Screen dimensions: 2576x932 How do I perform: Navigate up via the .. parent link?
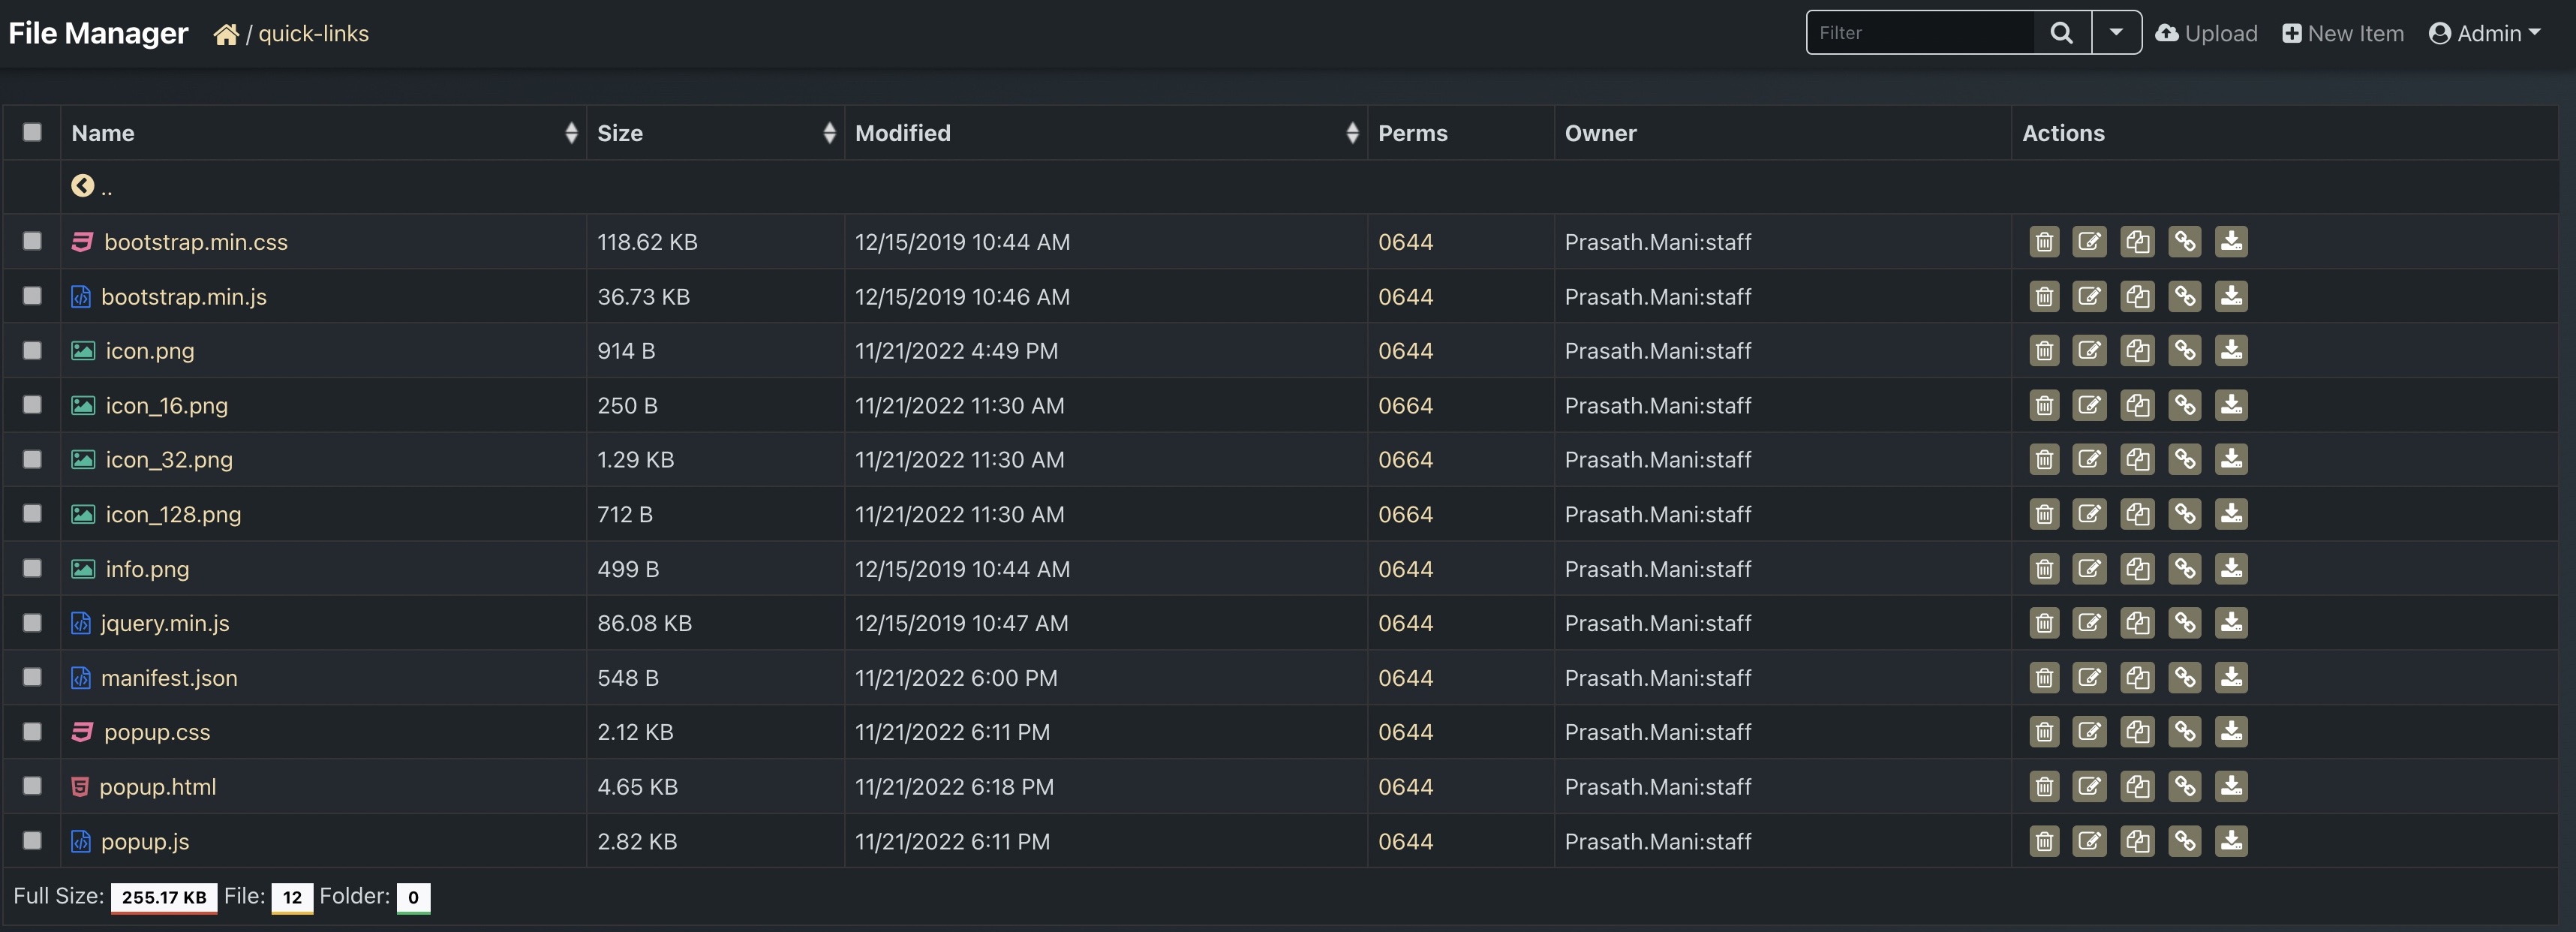(x=105, y=184)
